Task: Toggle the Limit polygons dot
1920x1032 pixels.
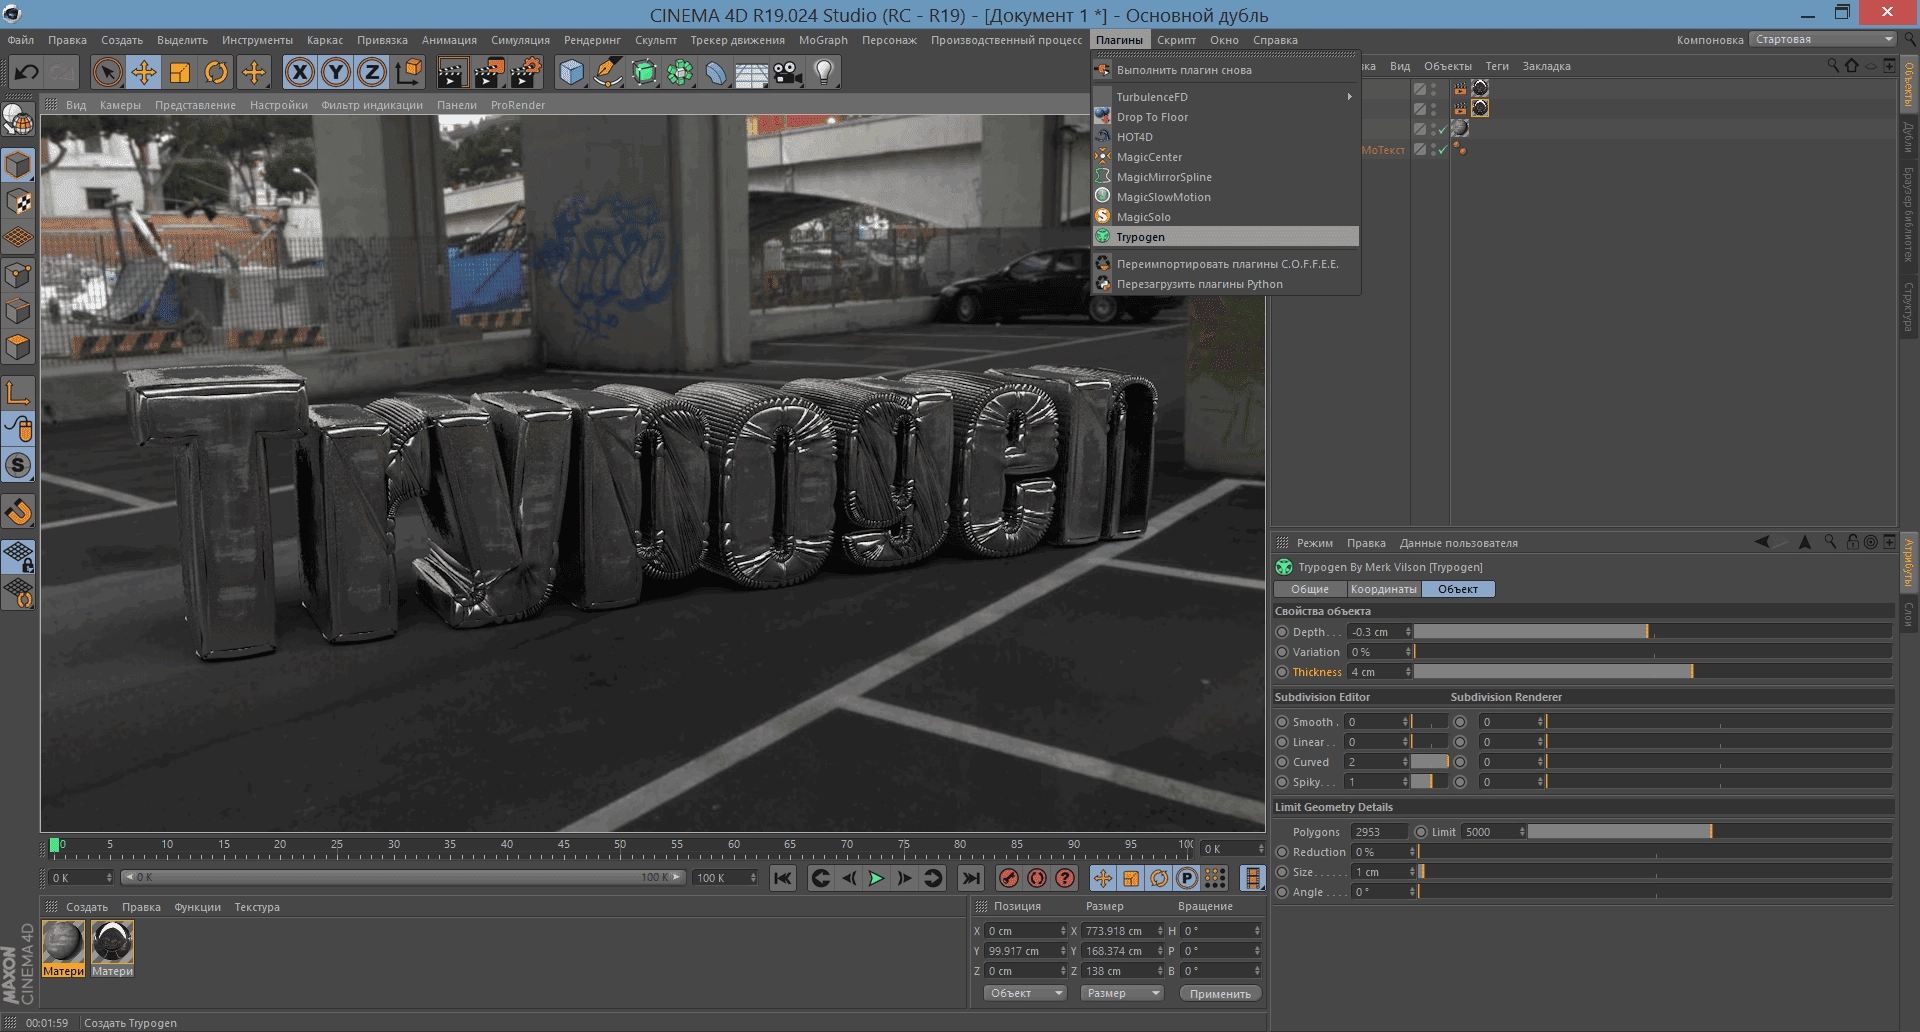Action: pyautogui.click(x=1421, y=832)
